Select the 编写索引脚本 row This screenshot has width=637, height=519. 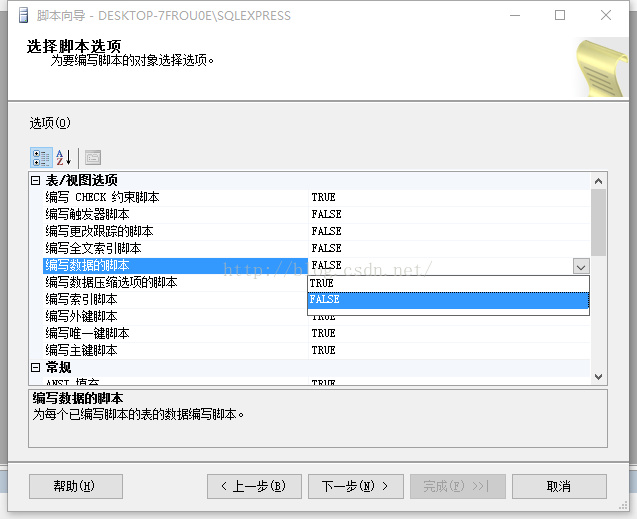point(176,300)
